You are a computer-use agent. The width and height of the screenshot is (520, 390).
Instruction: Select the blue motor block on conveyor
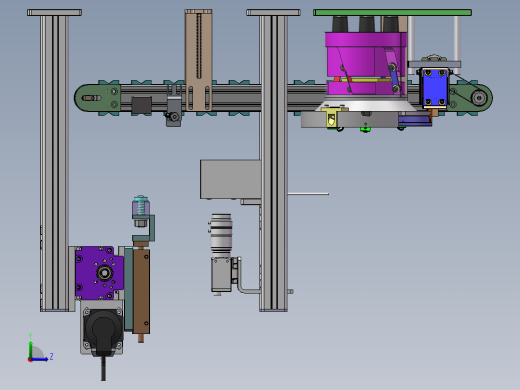pyautogui.click(x=435, y=88)
